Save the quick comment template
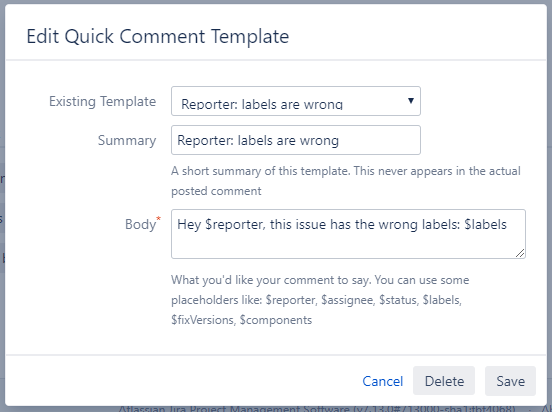The image size is (552, 412). coord(510,381)
